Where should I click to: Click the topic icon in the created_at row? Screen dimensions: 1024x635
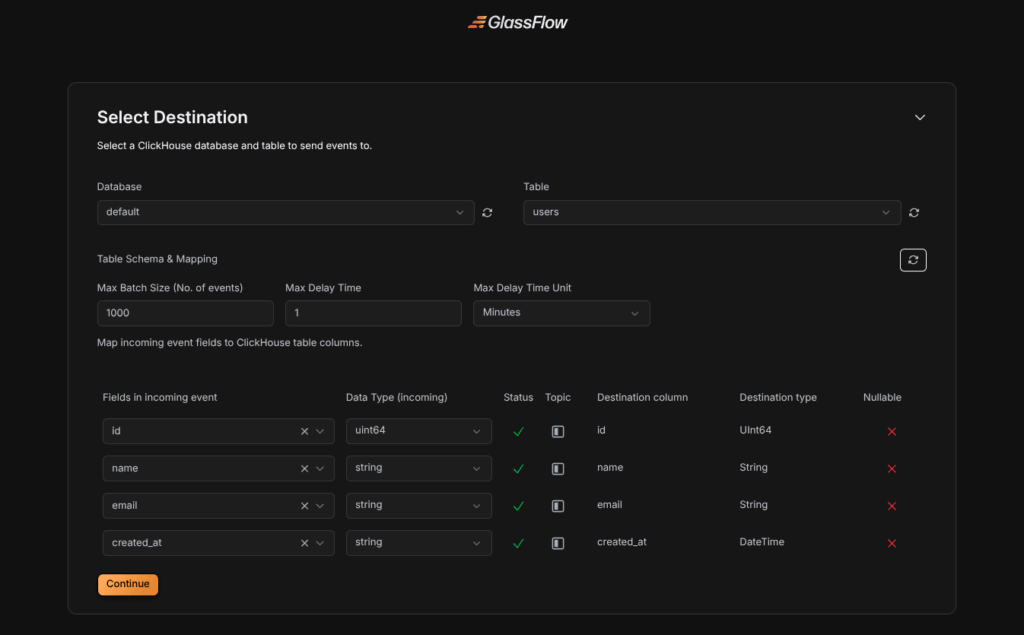pos(558,543)
